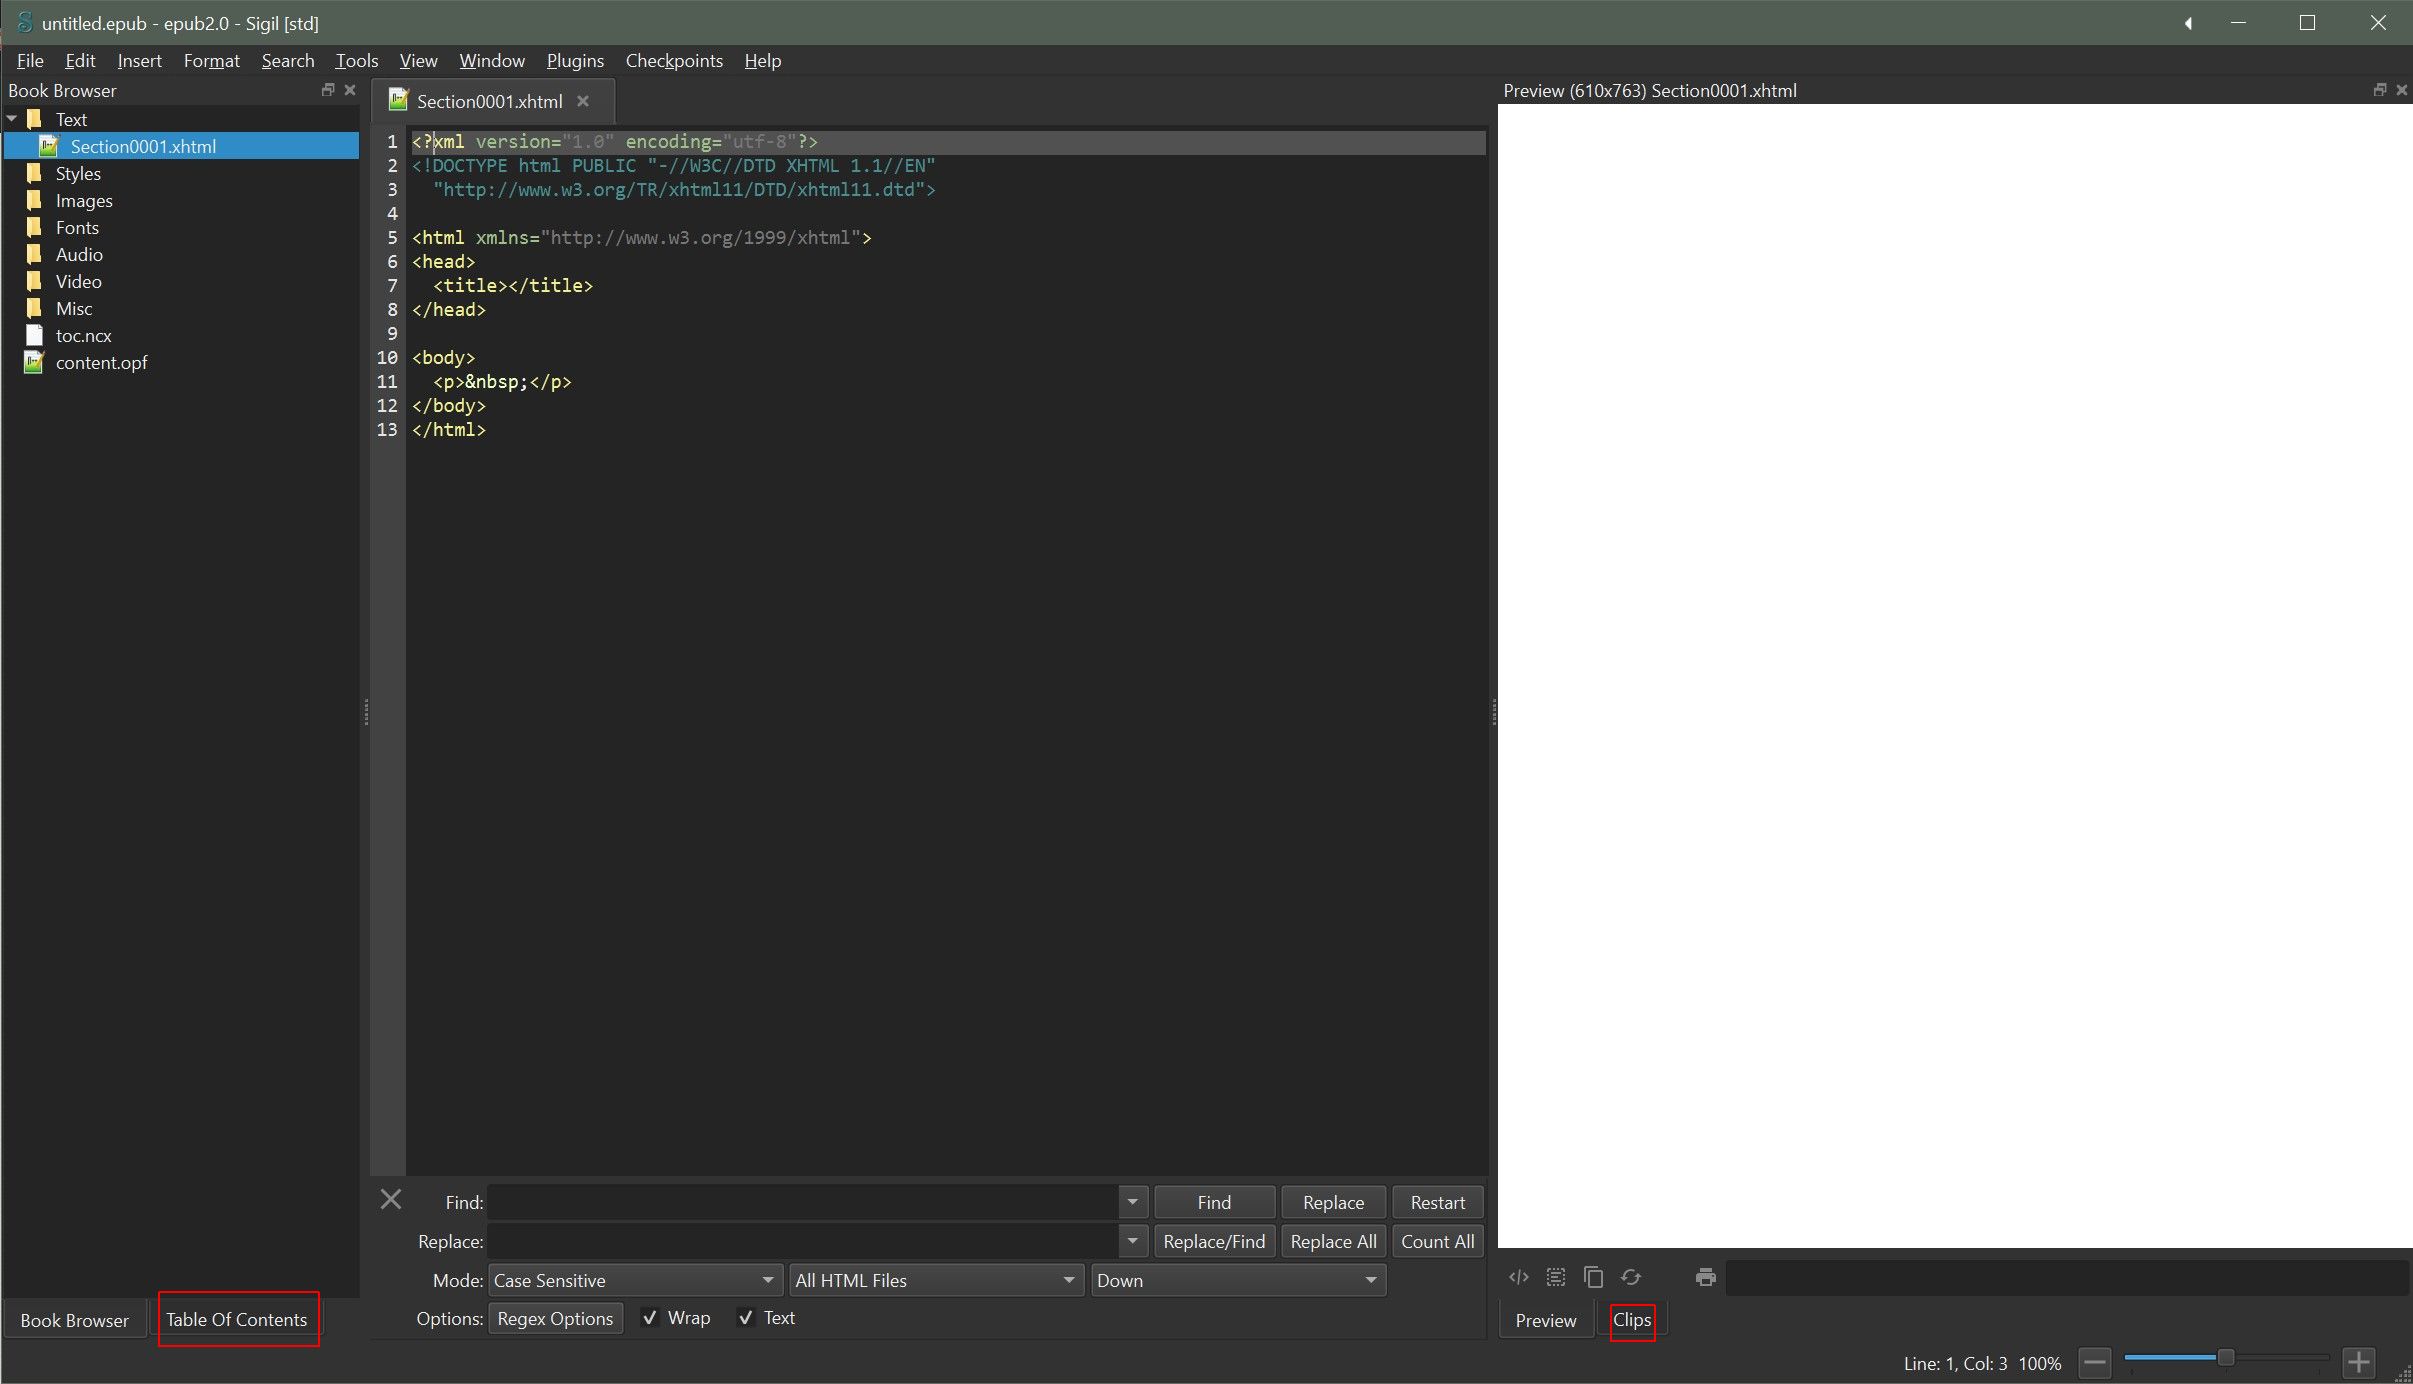
Task: Open the Checkpoints menu
Action: [674, 60]
